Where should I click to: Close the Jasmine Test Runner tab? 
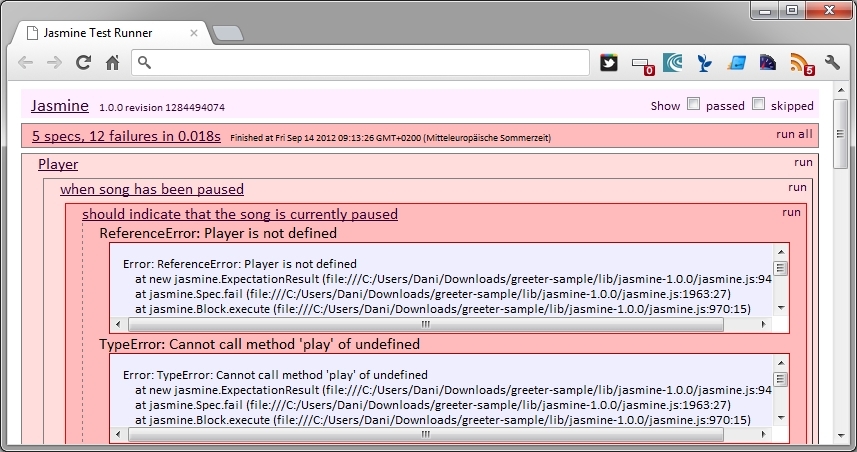click(x=193, y=33)
